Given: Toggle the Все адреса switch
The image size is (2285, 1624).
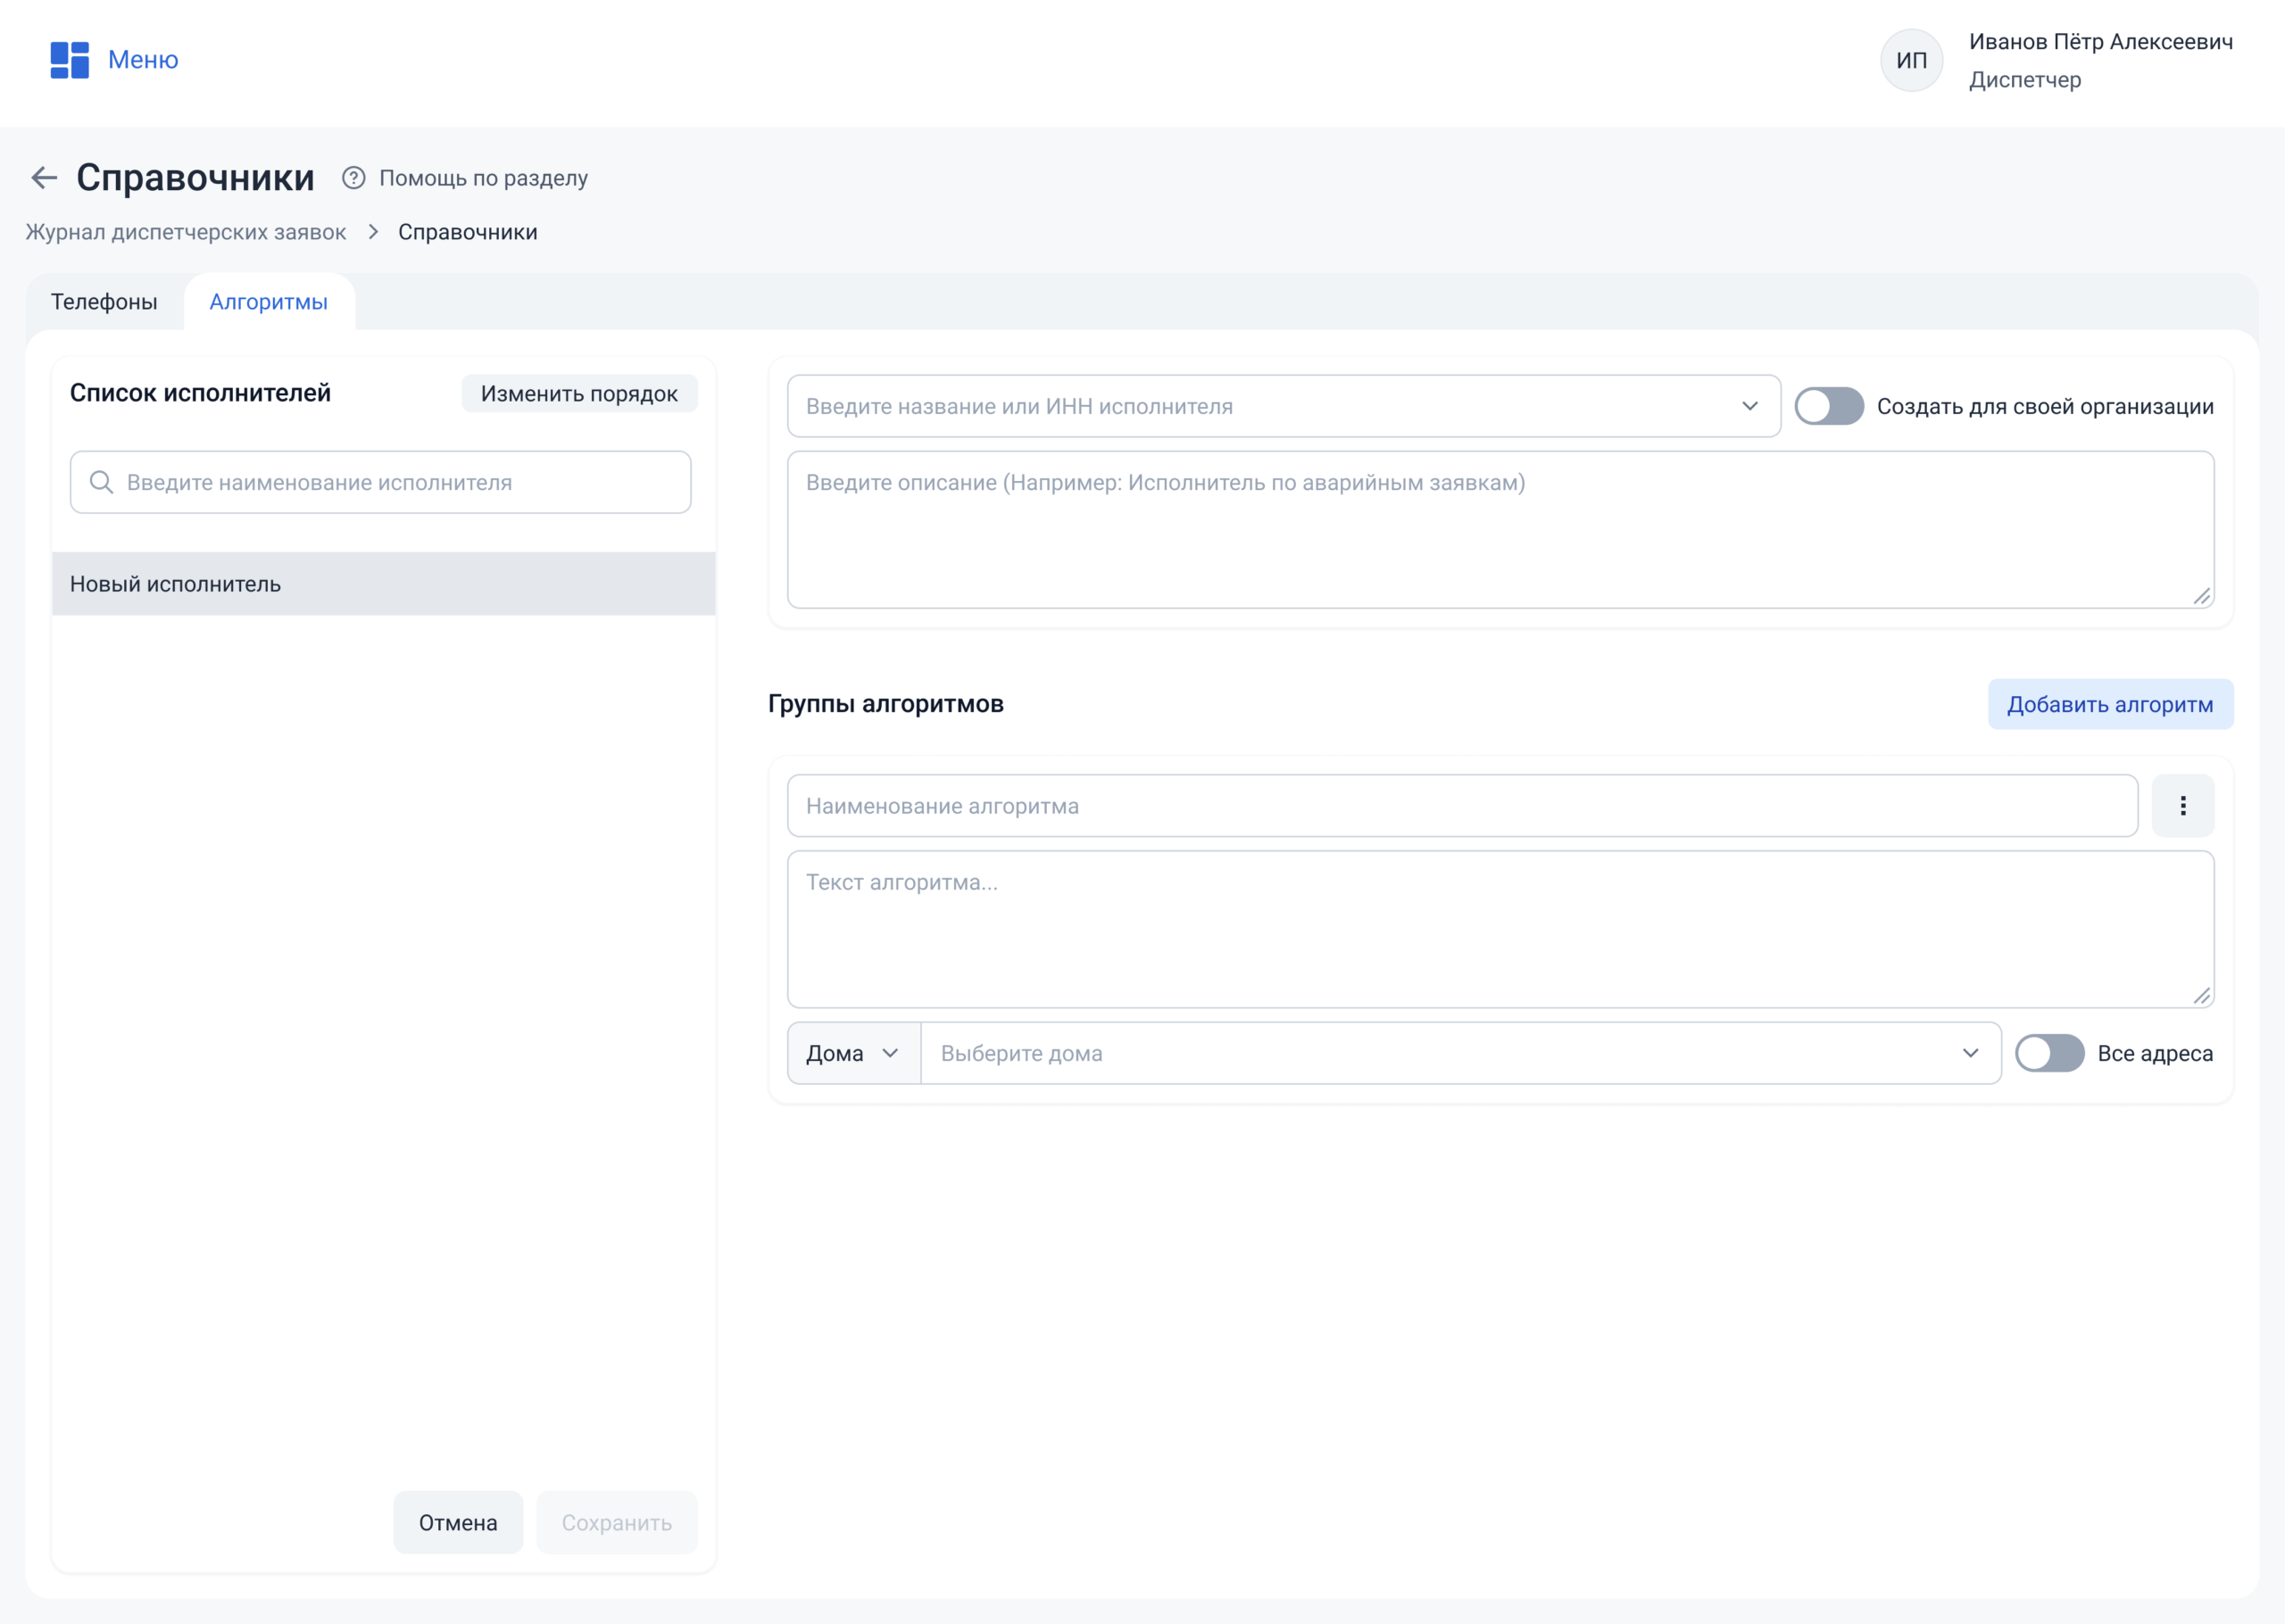Looking at the screenshot, I should coord(2048,1053).
